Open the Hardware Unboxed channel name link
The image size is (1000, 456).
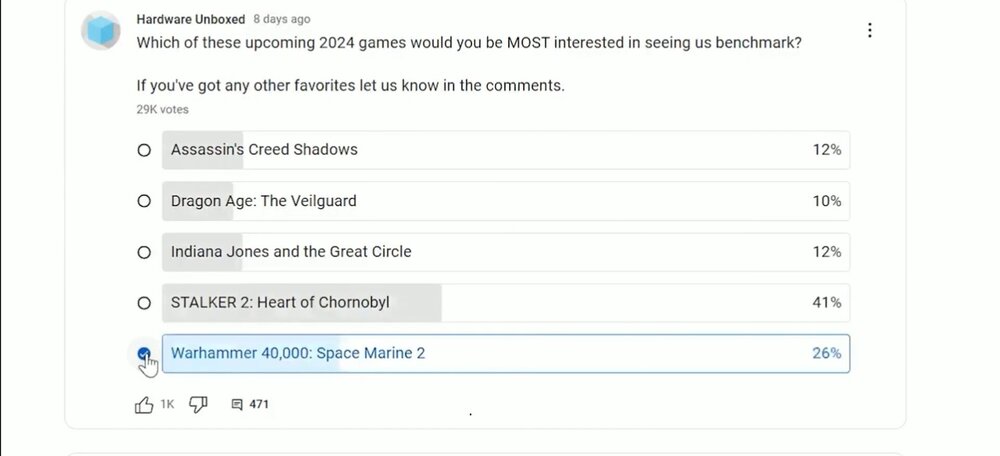click(x=190, y=19)
